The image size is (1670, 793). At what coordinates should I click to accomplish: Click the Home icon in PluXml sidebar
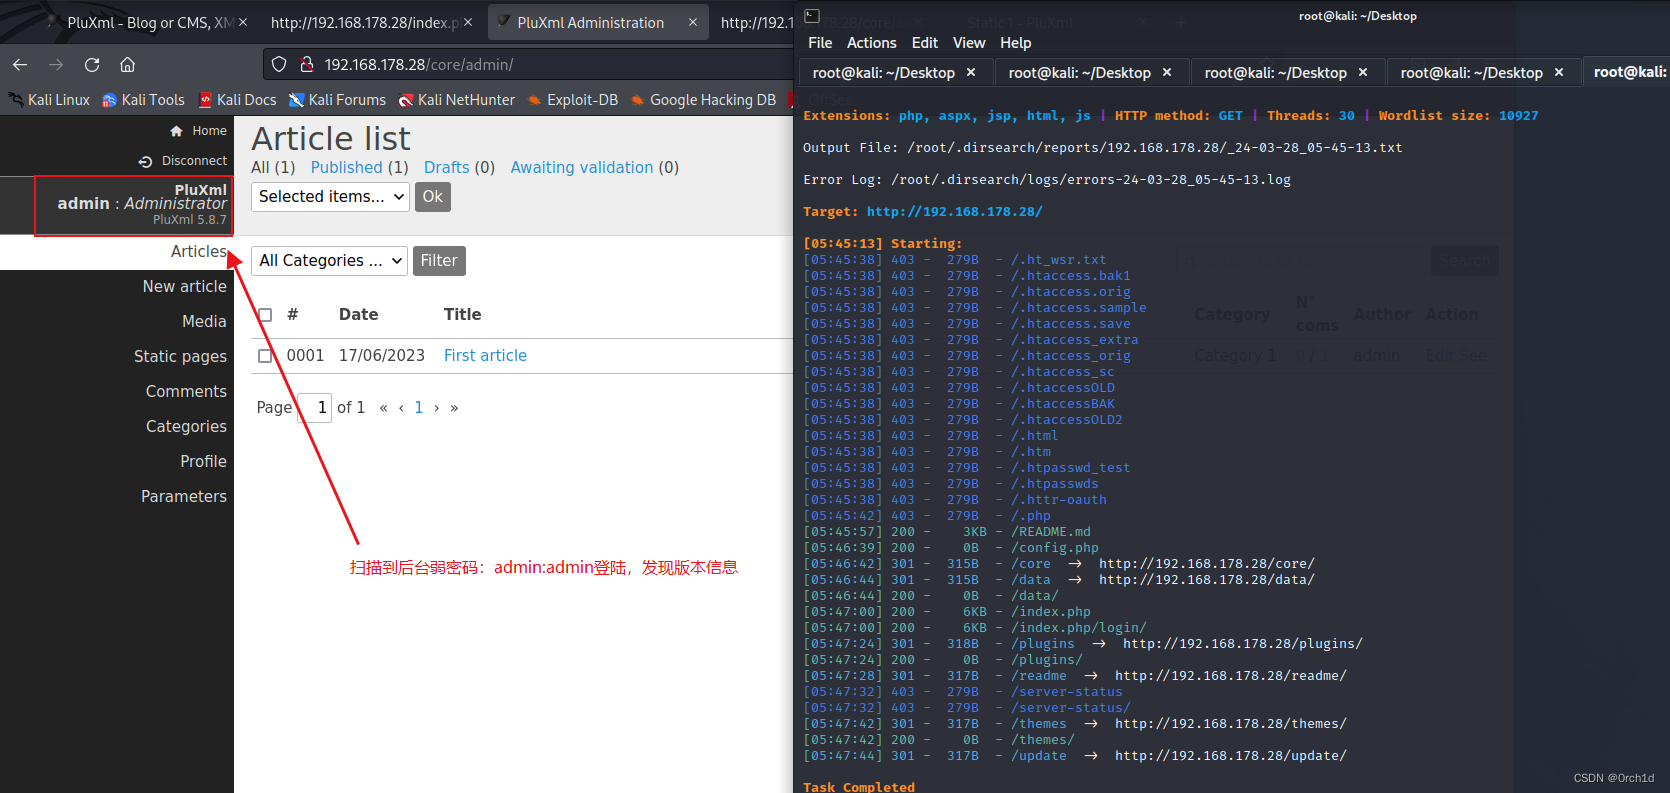pyautogui.click(x=176, y=131)
